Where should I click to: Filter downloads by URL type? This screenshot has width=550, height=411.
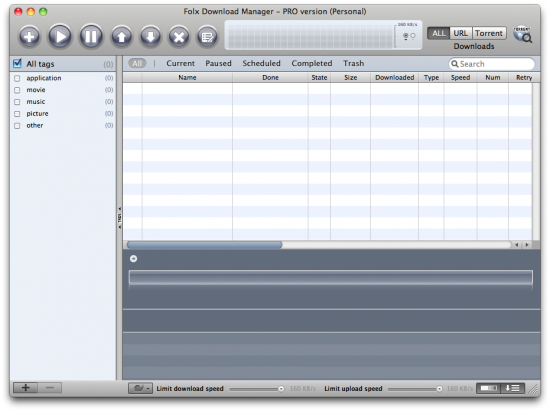click(x=461, y=33)
